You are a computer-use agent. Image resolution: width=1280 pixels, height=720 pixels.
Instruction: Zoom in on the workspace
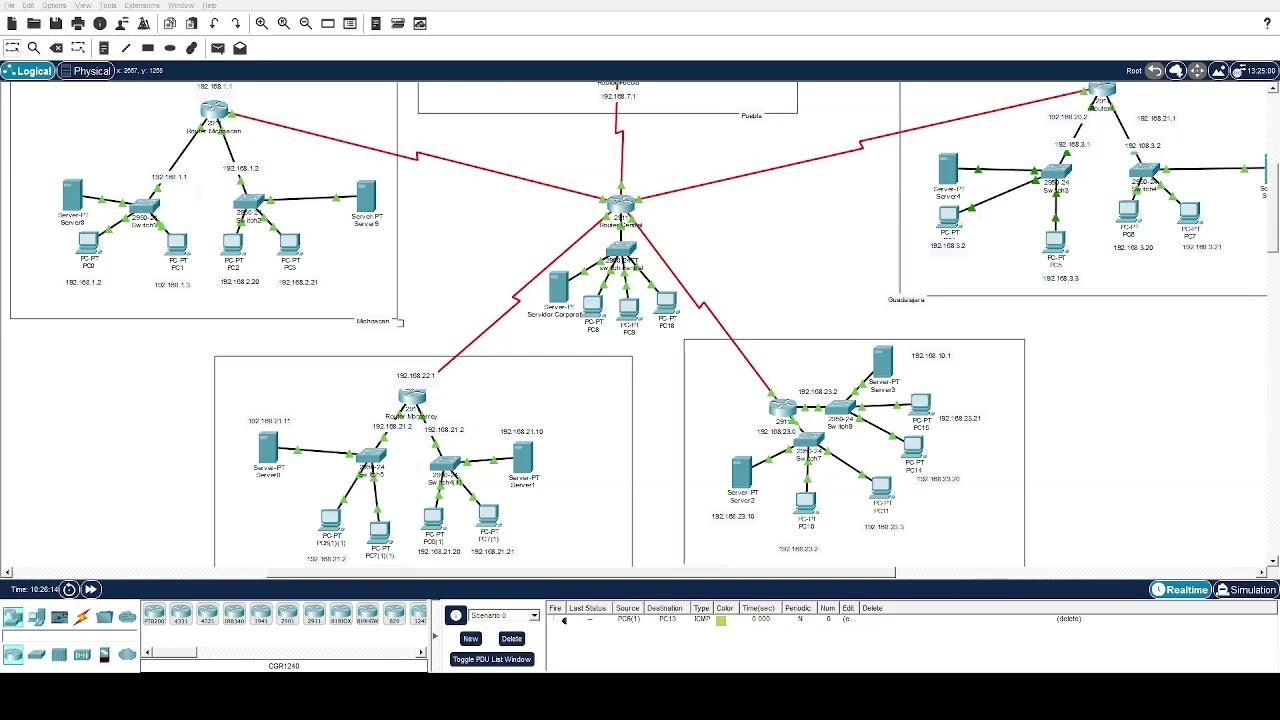[x=262, y=23]
